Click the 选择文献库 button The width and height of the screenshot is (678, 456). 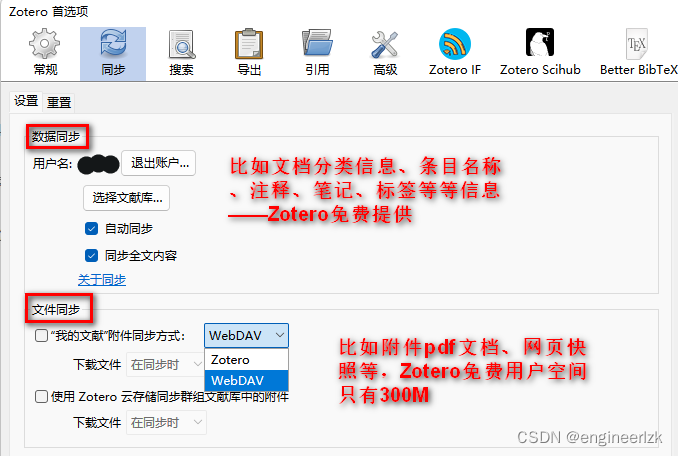126,198
